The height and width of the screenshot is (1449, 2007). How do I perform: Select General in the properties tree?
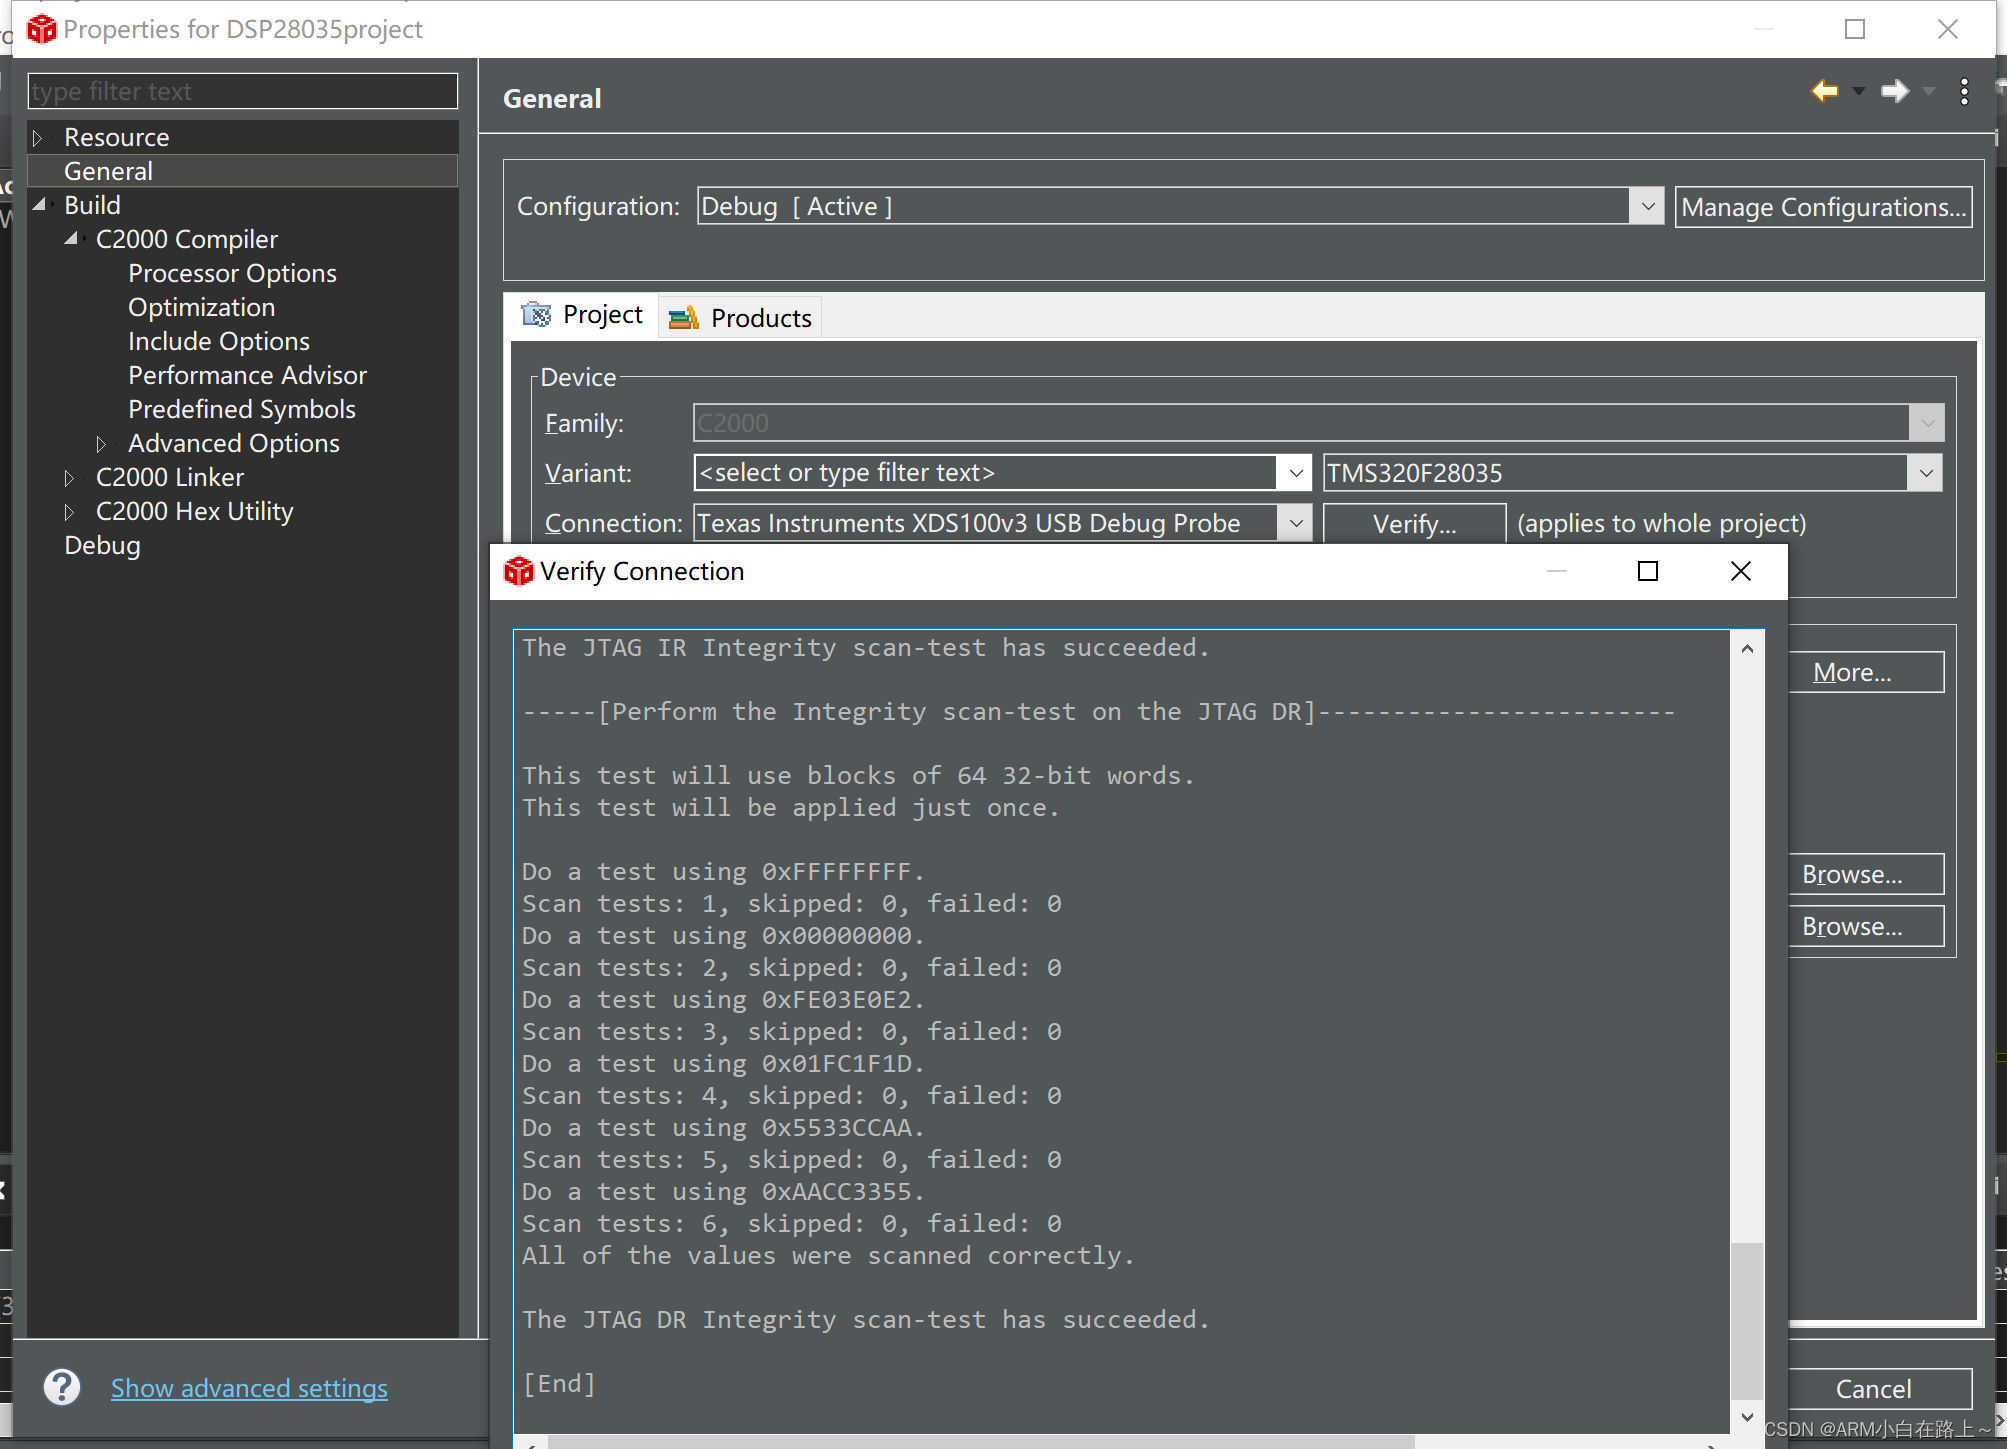108,171
